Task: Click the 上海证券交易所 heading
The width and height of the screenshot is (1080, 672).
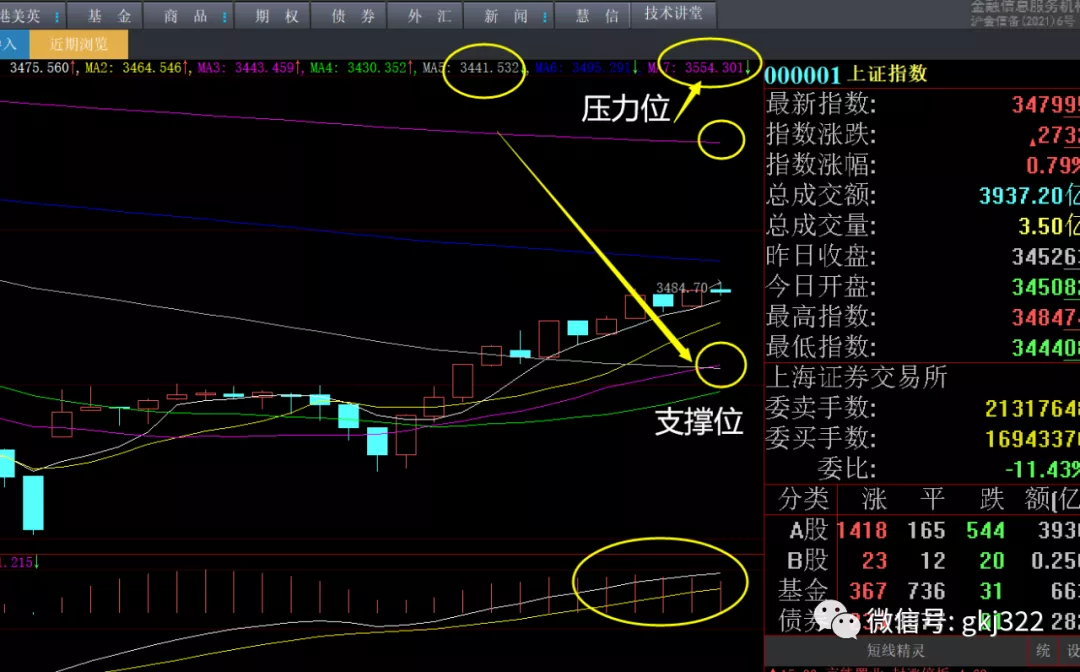Action: click(x=857, y=377)
